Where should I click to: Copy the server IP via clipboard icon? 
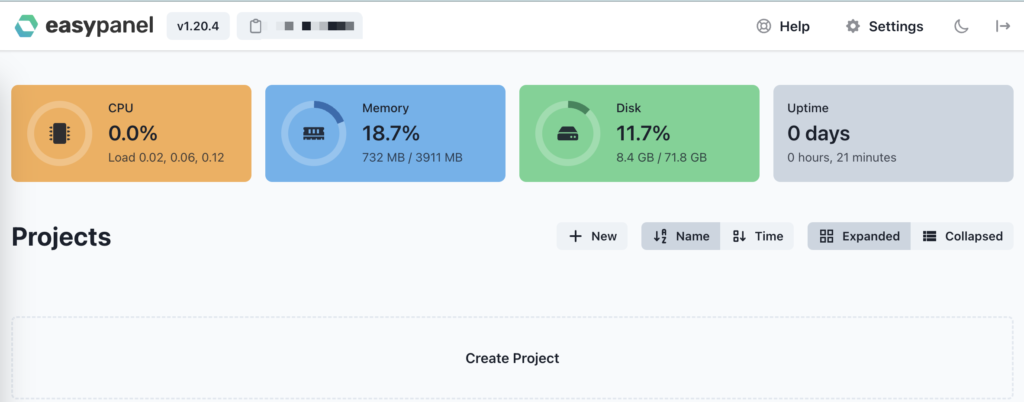point(256,26)
